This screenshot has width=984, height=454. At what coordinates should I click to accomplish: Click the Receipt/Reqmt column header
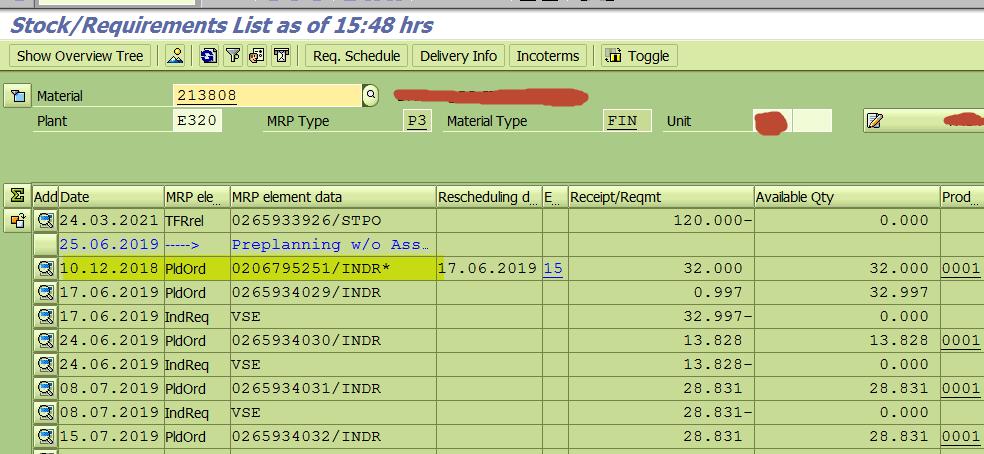pyautogui.click(x=661, y=197)
